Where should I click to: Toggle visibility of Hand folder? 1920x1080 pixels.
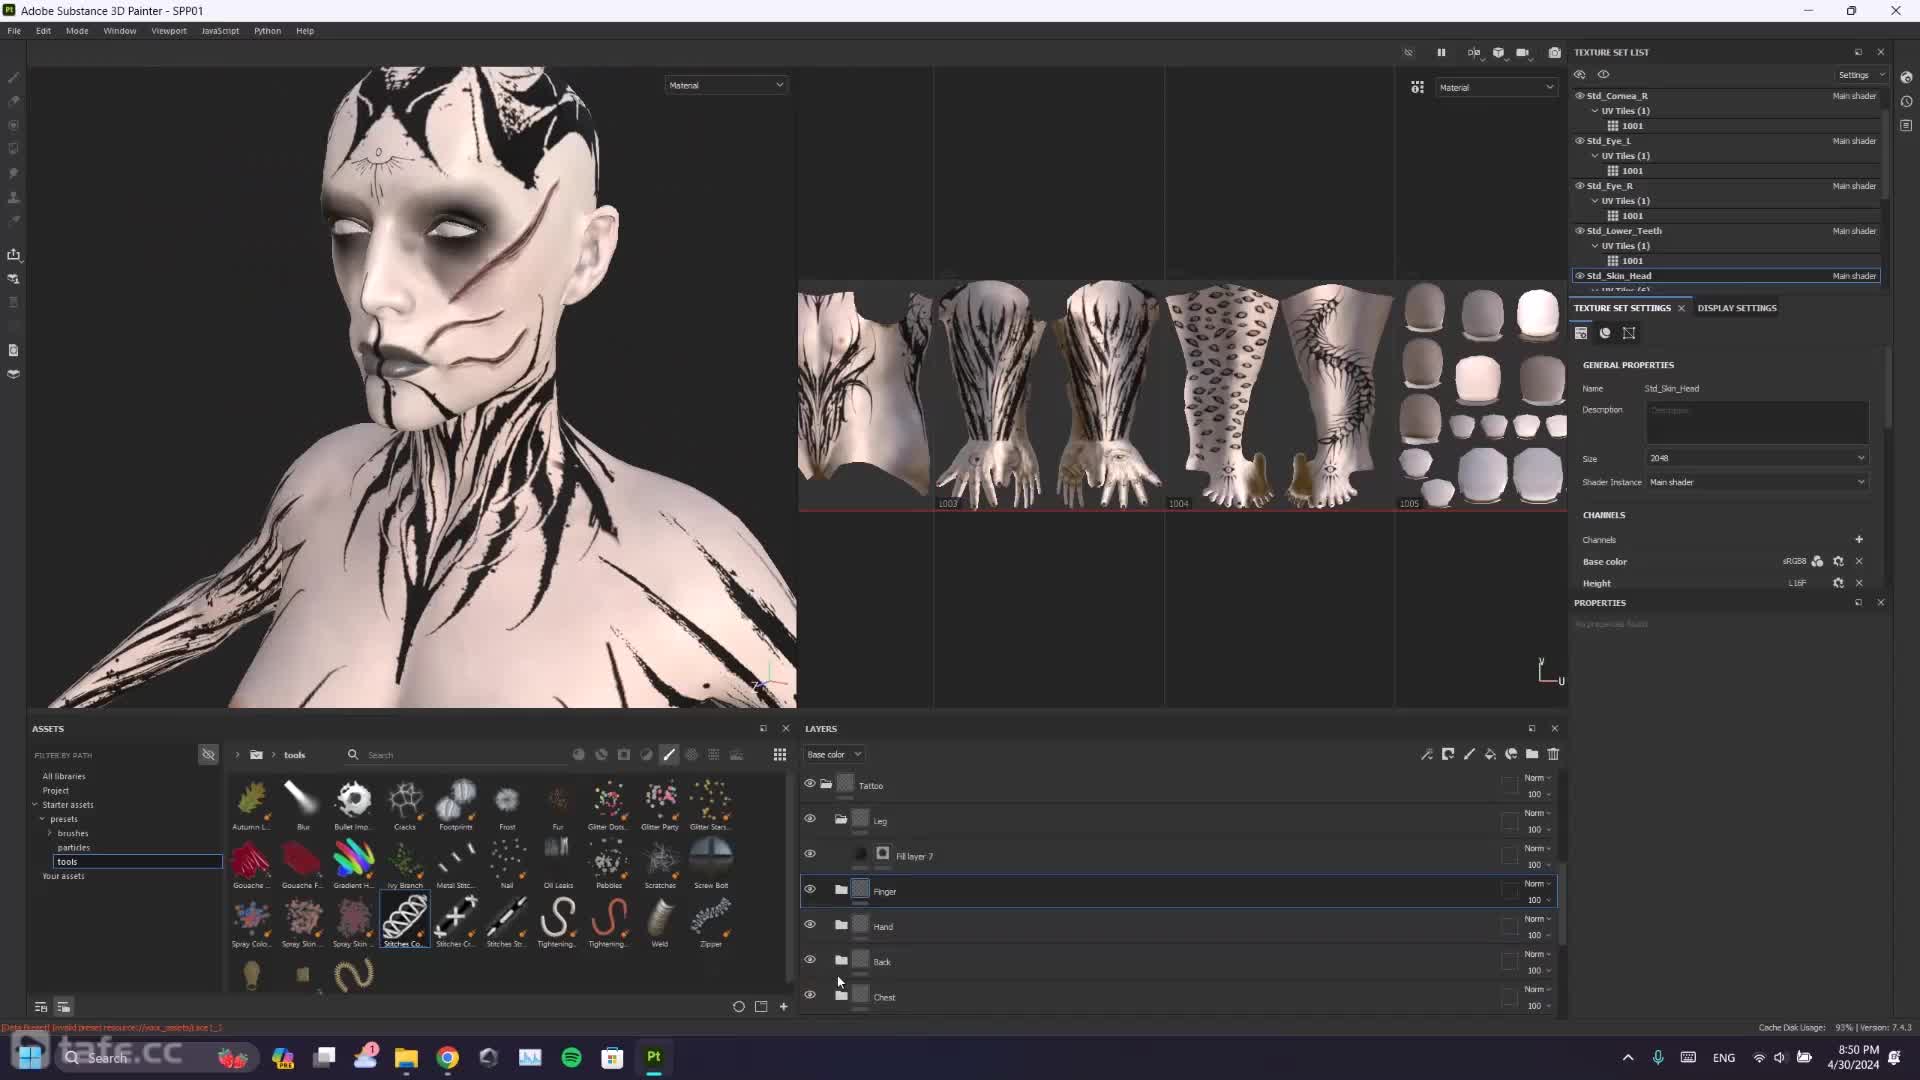(x=809, y=924)
